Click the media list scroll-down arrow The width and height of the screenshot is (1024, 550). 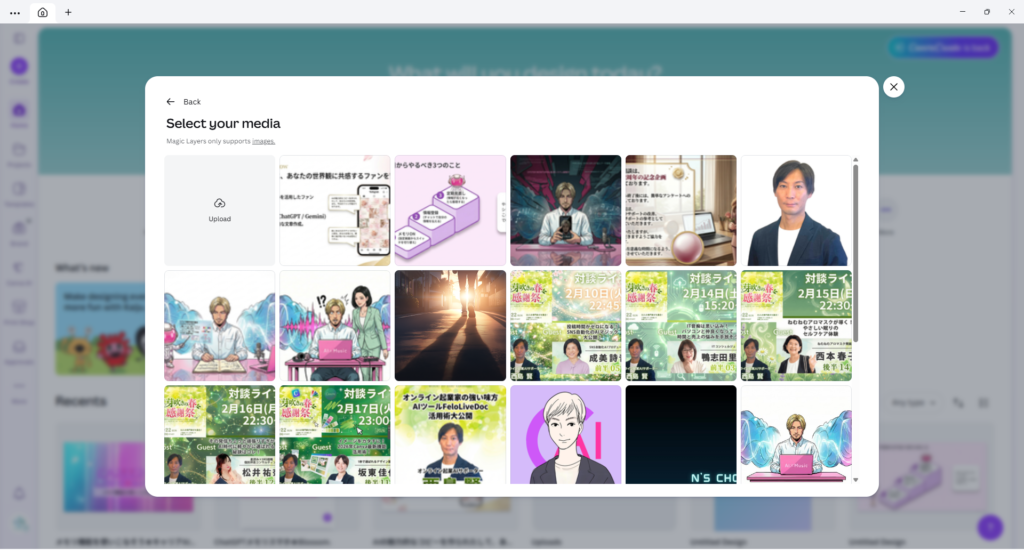855,480
